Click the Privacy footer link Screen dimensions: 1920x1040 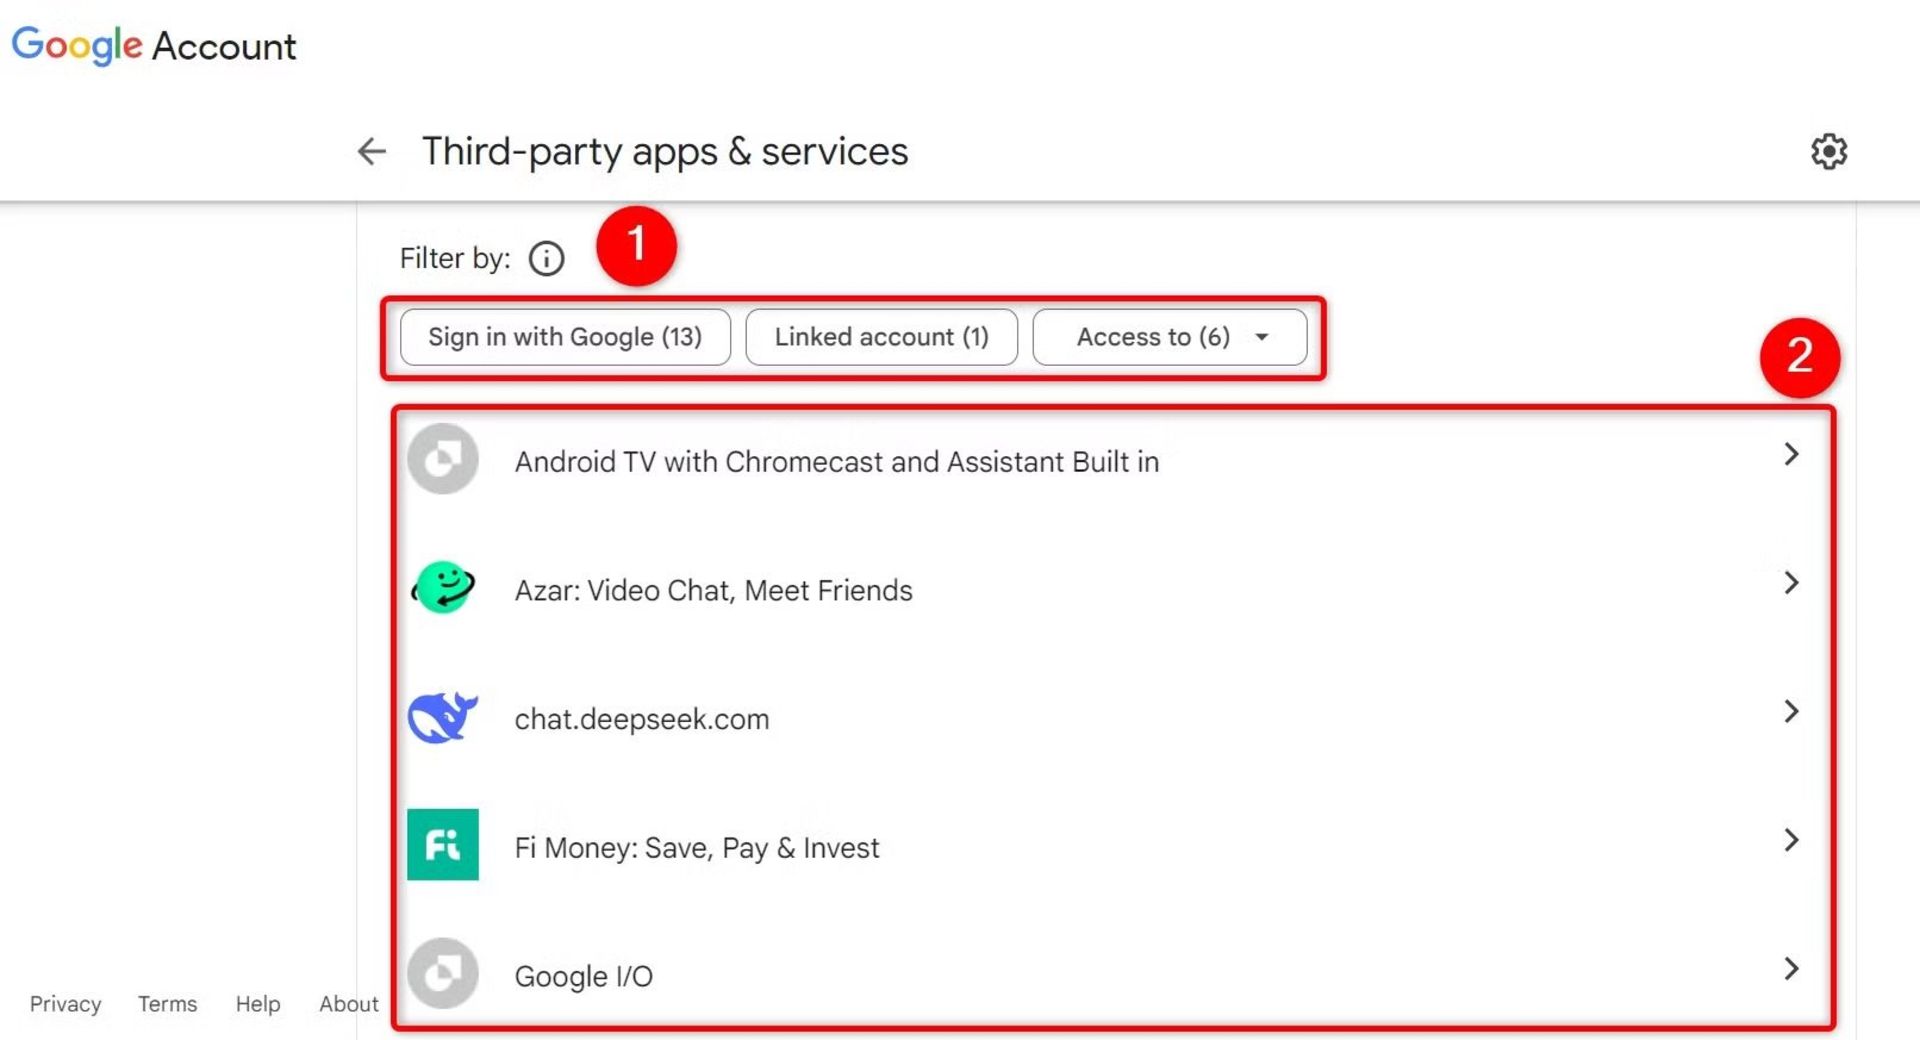(x=65, y=1004)
